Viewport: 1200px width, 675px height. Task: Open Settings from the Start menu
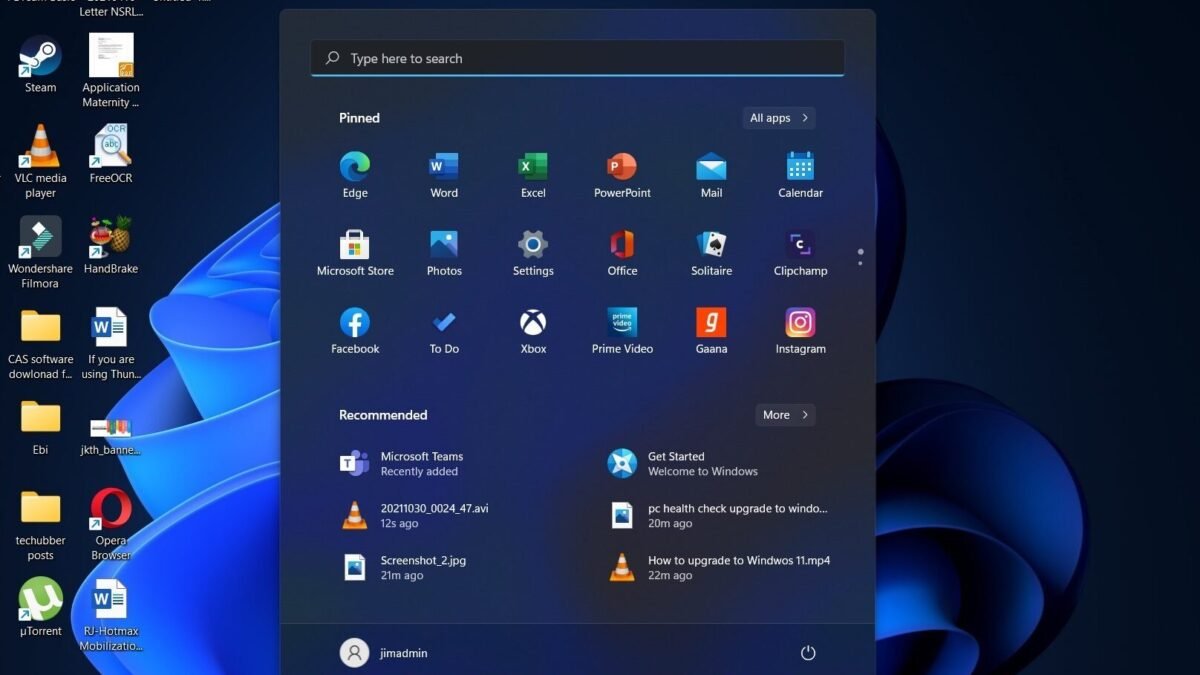pyautogui.click(x=533, y=253)
